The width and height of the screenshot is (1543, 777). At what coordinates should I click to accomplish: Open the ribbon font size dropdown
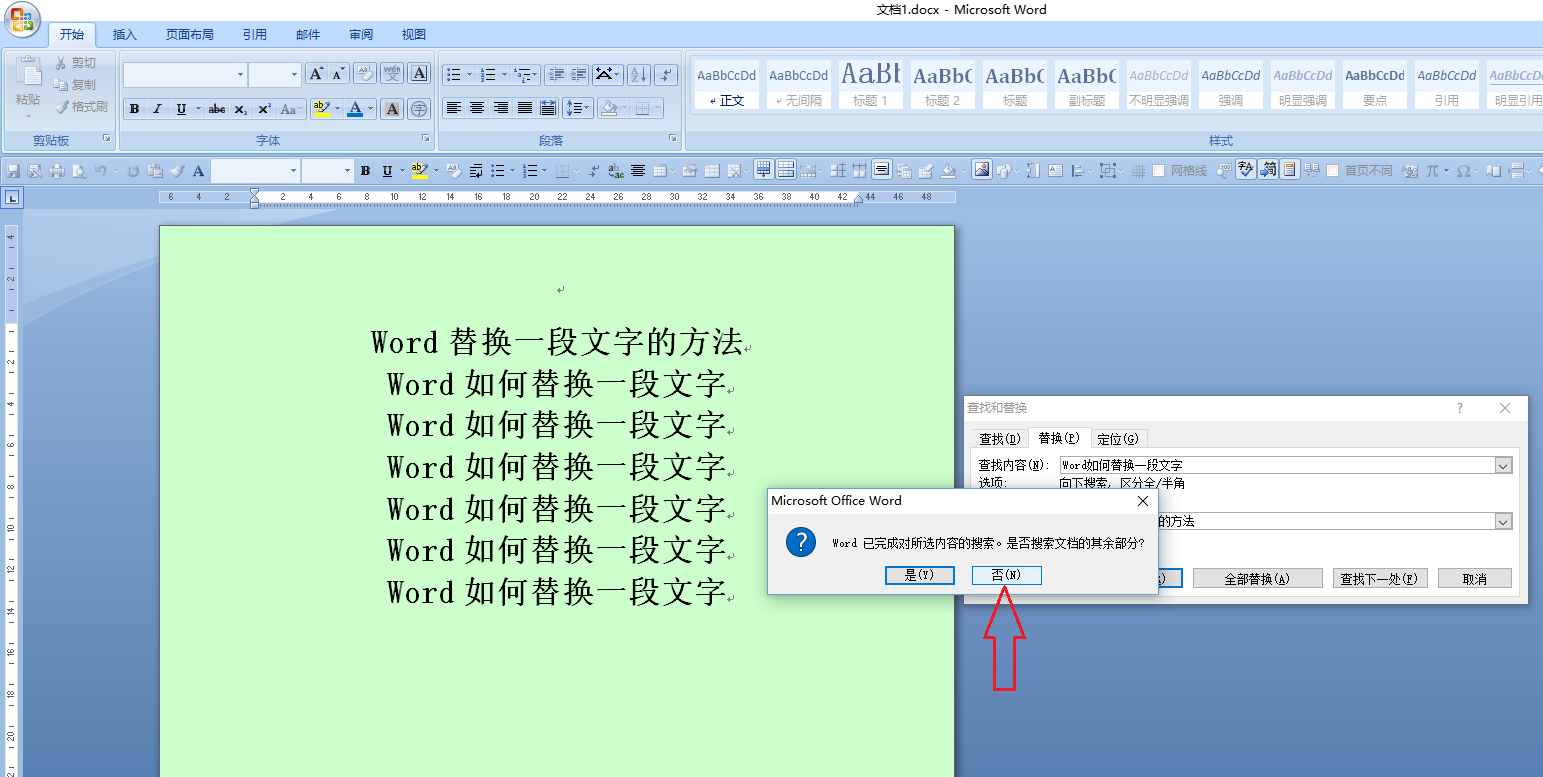(294, 74)
